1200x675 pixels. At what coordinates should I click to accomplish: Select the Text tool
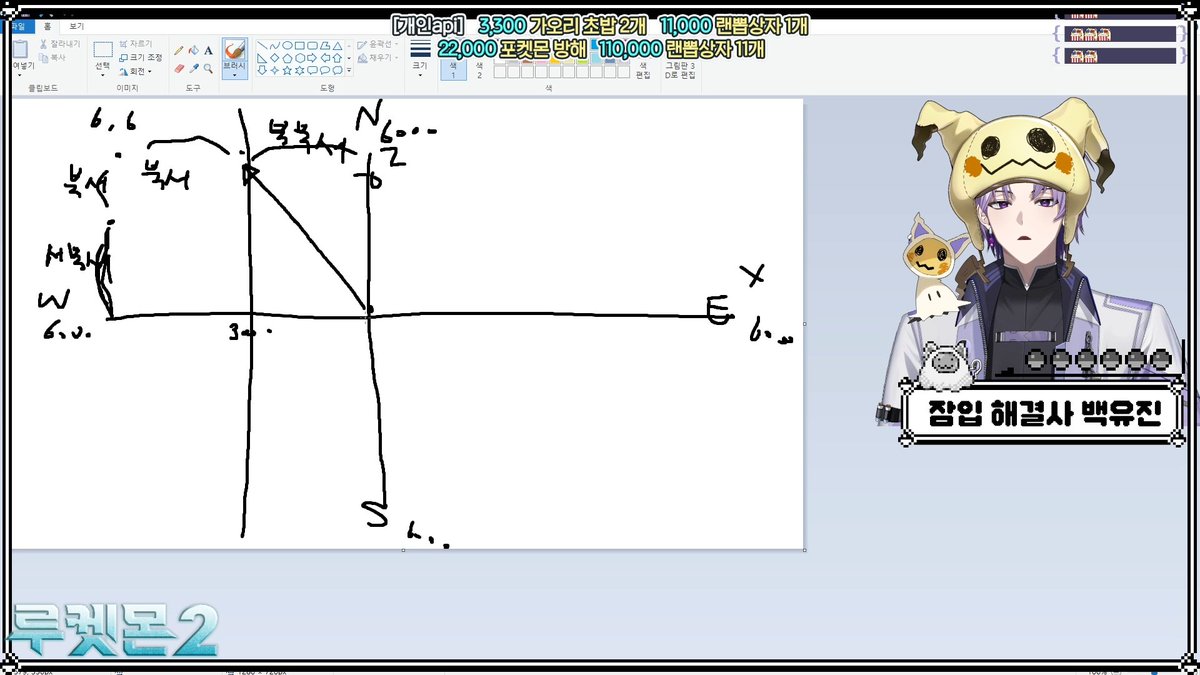[x=208, y=51]
